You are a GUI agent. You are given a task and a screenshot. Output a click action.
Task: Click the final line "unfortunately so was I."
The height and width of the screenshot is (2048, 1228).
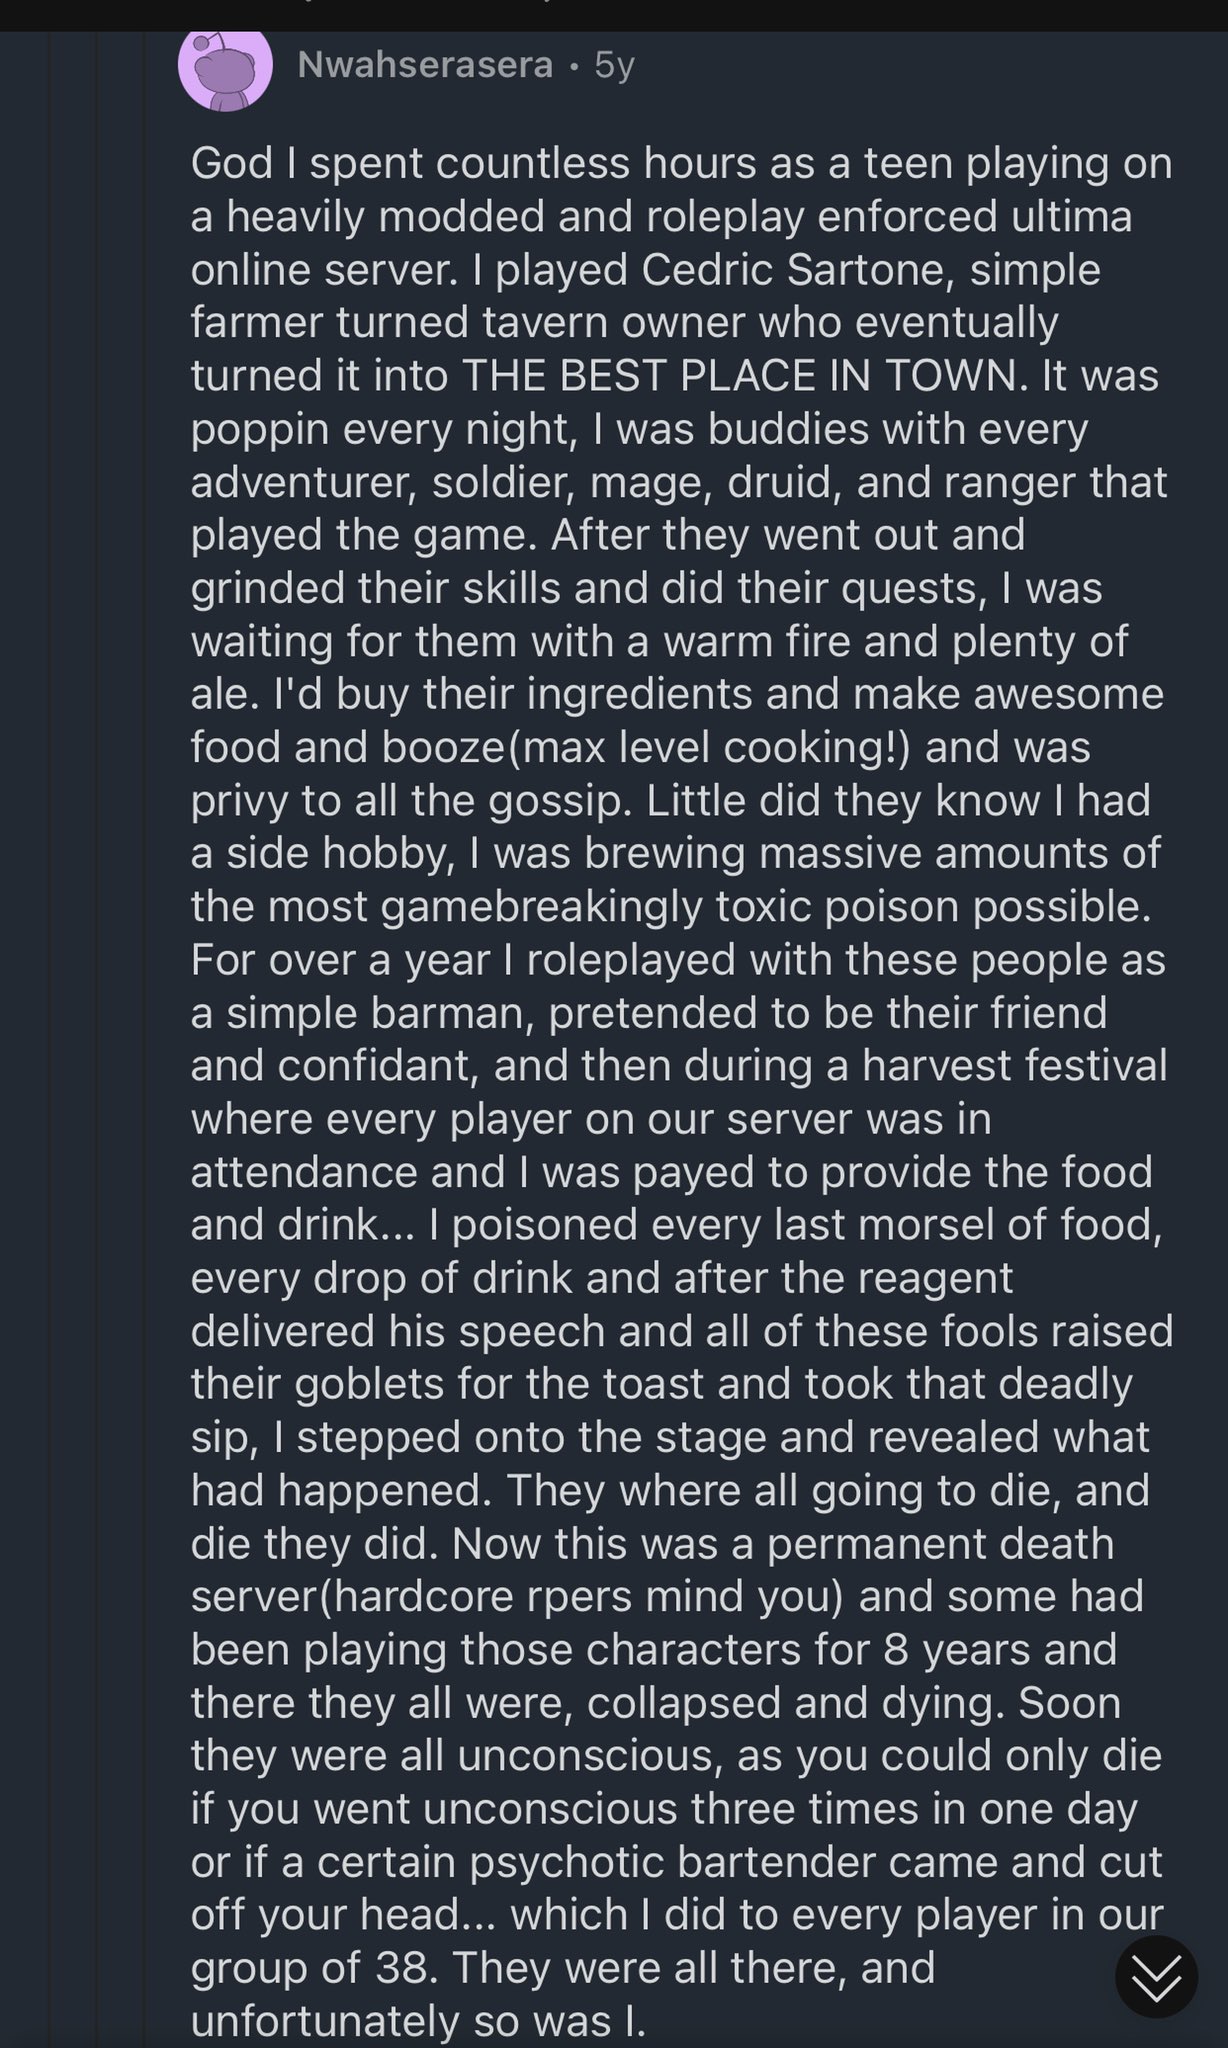tap(417, 2020)
